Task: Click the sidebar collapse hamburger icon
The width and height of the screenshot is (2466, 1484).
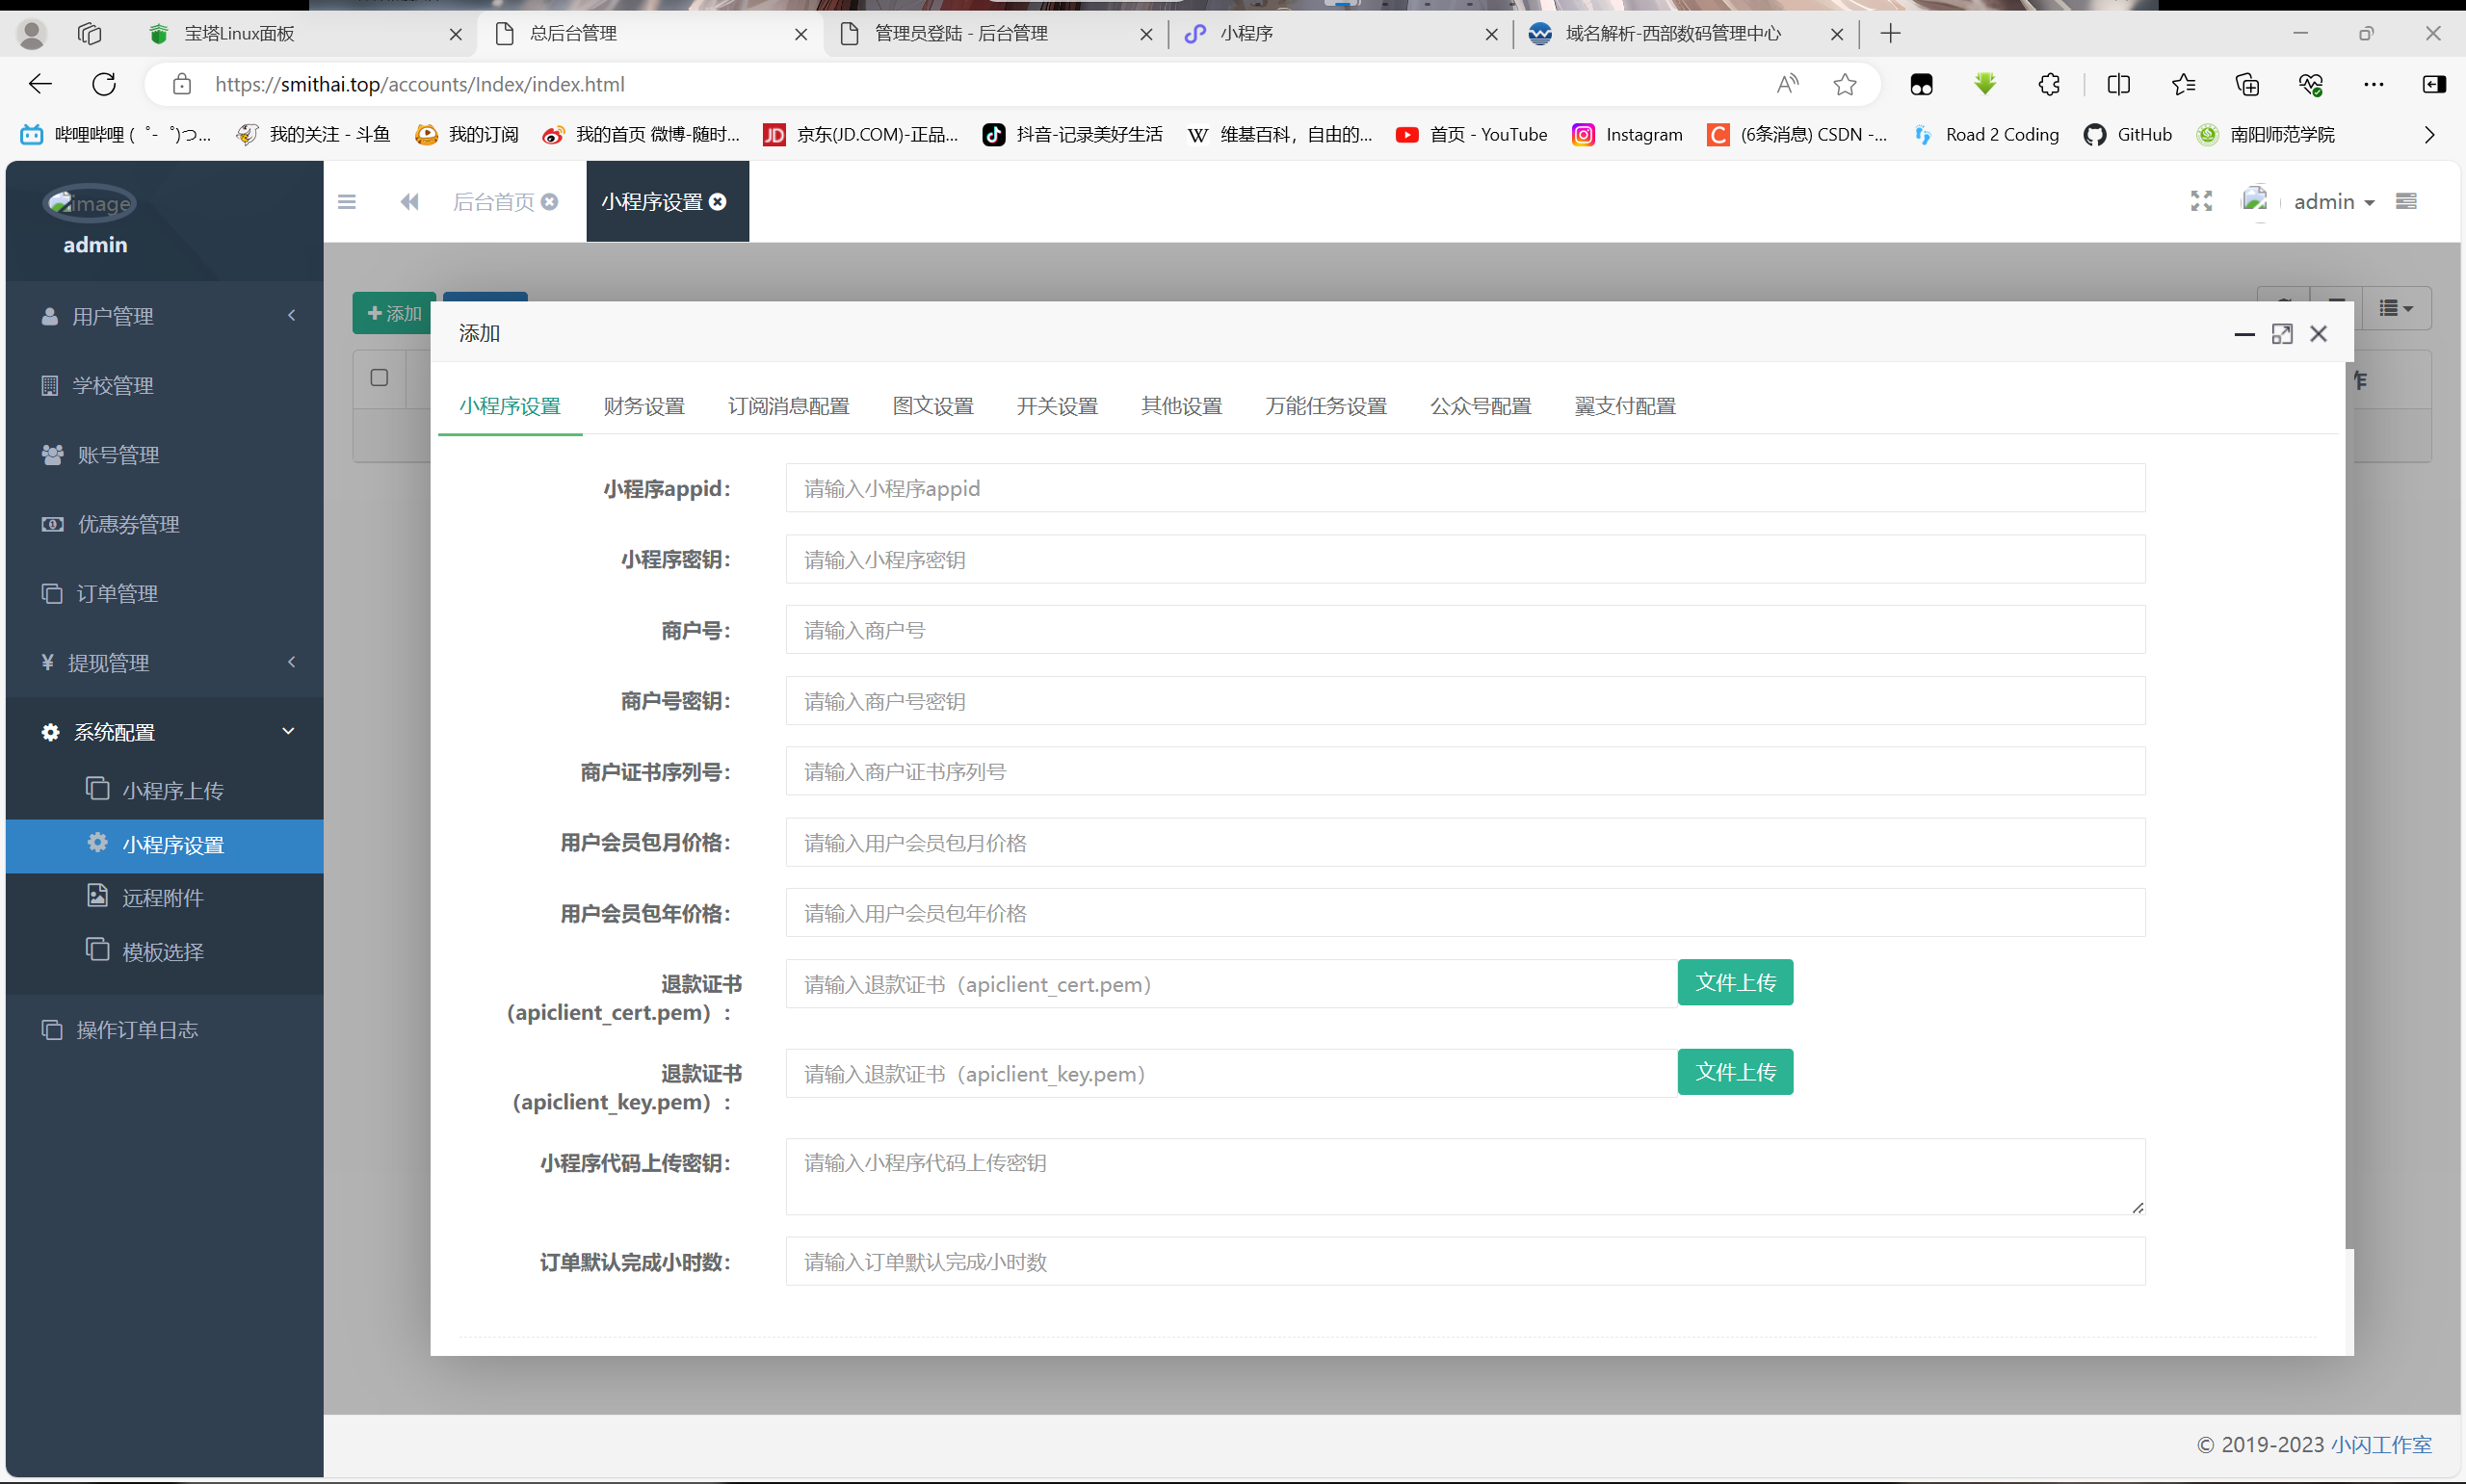Action: coord(347,202)
